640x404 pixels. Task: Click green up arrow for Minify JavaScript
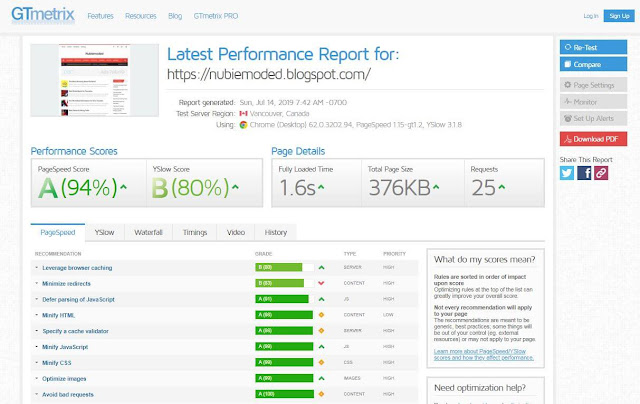tap(321, 346)
